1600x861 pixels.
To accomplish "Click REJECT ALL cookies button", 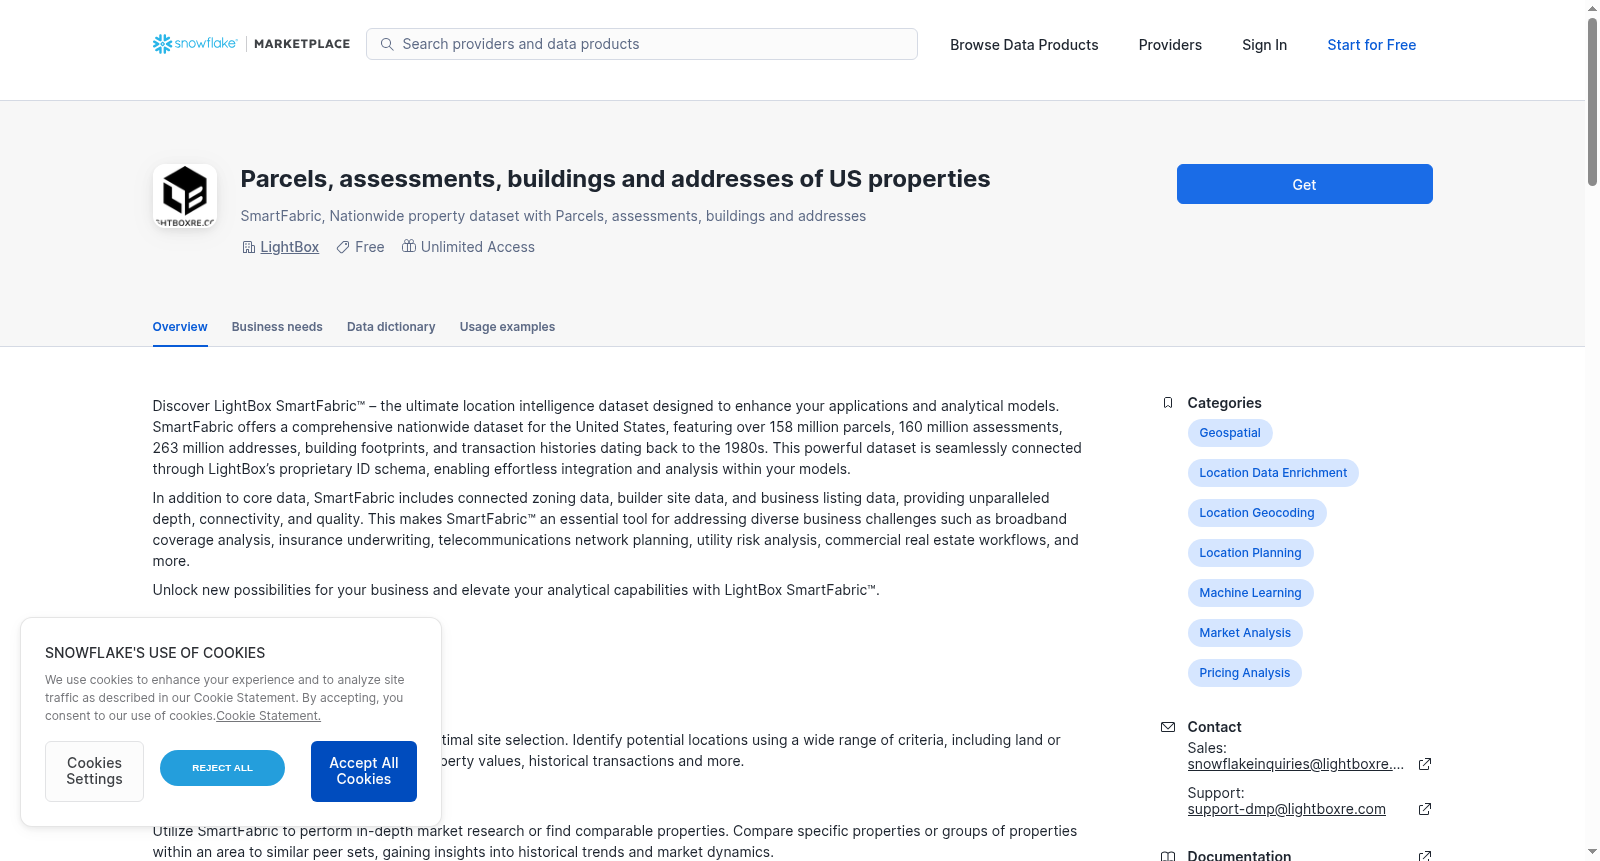I will tap(222, 768).
